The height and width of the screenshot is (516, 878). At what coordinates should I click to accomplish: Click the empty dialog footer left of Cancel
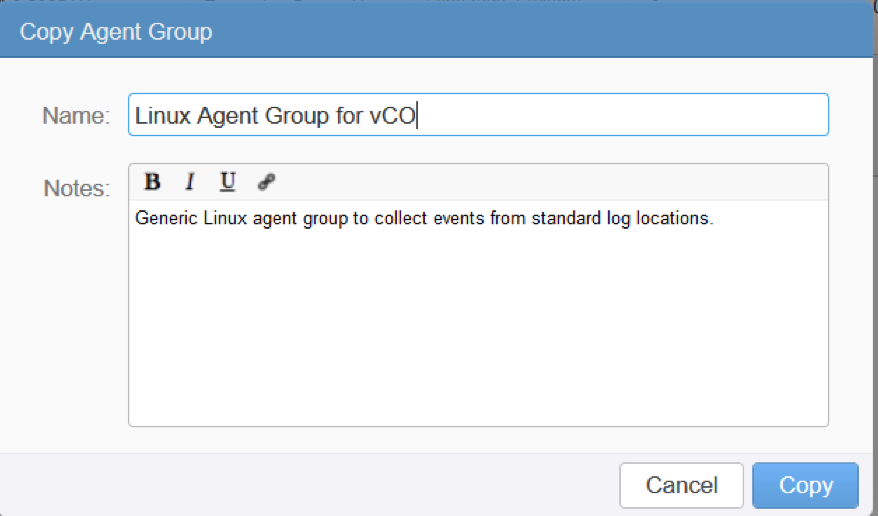coord(308,485)
